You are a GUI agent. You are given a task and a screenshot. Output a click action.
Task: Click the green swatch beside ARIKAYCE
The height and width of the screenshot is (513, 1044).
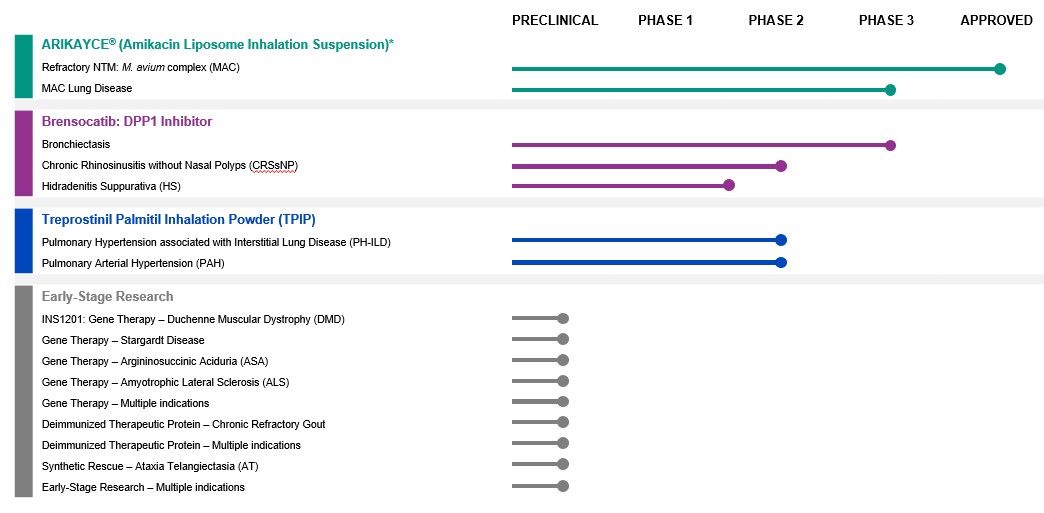click(24, 66)
